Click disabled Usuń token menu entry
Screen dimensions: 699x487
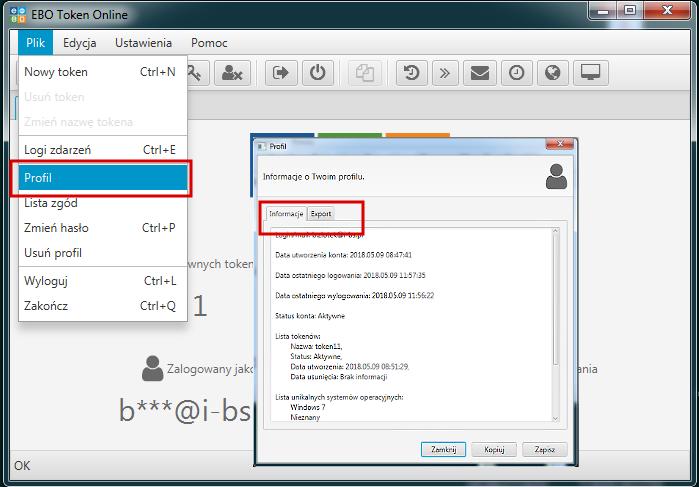(103, 97)
